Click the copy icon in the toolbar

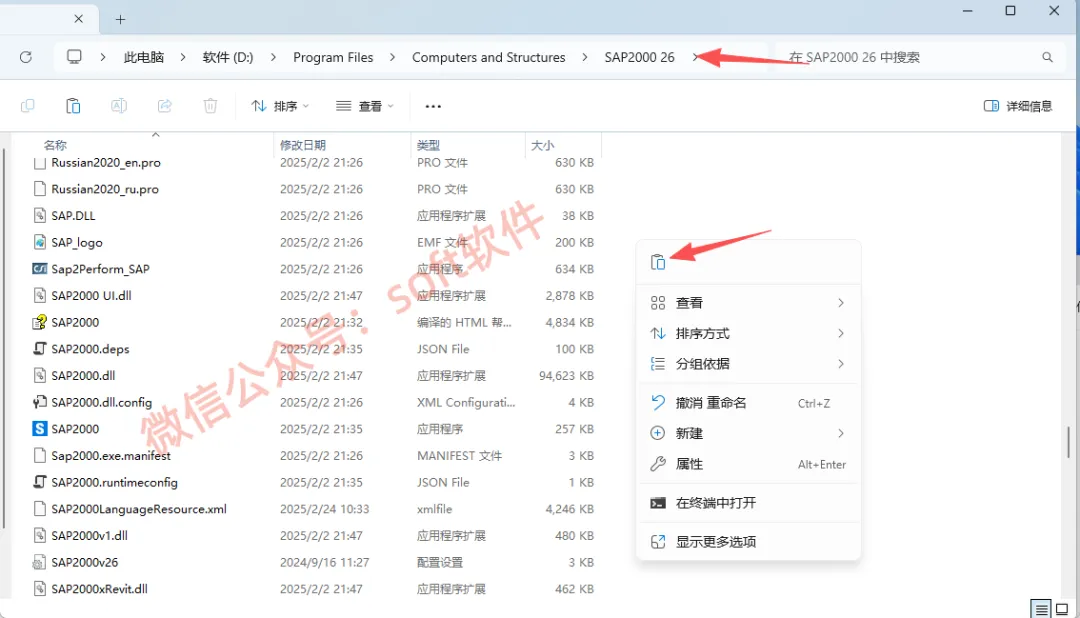pos(28,106)
